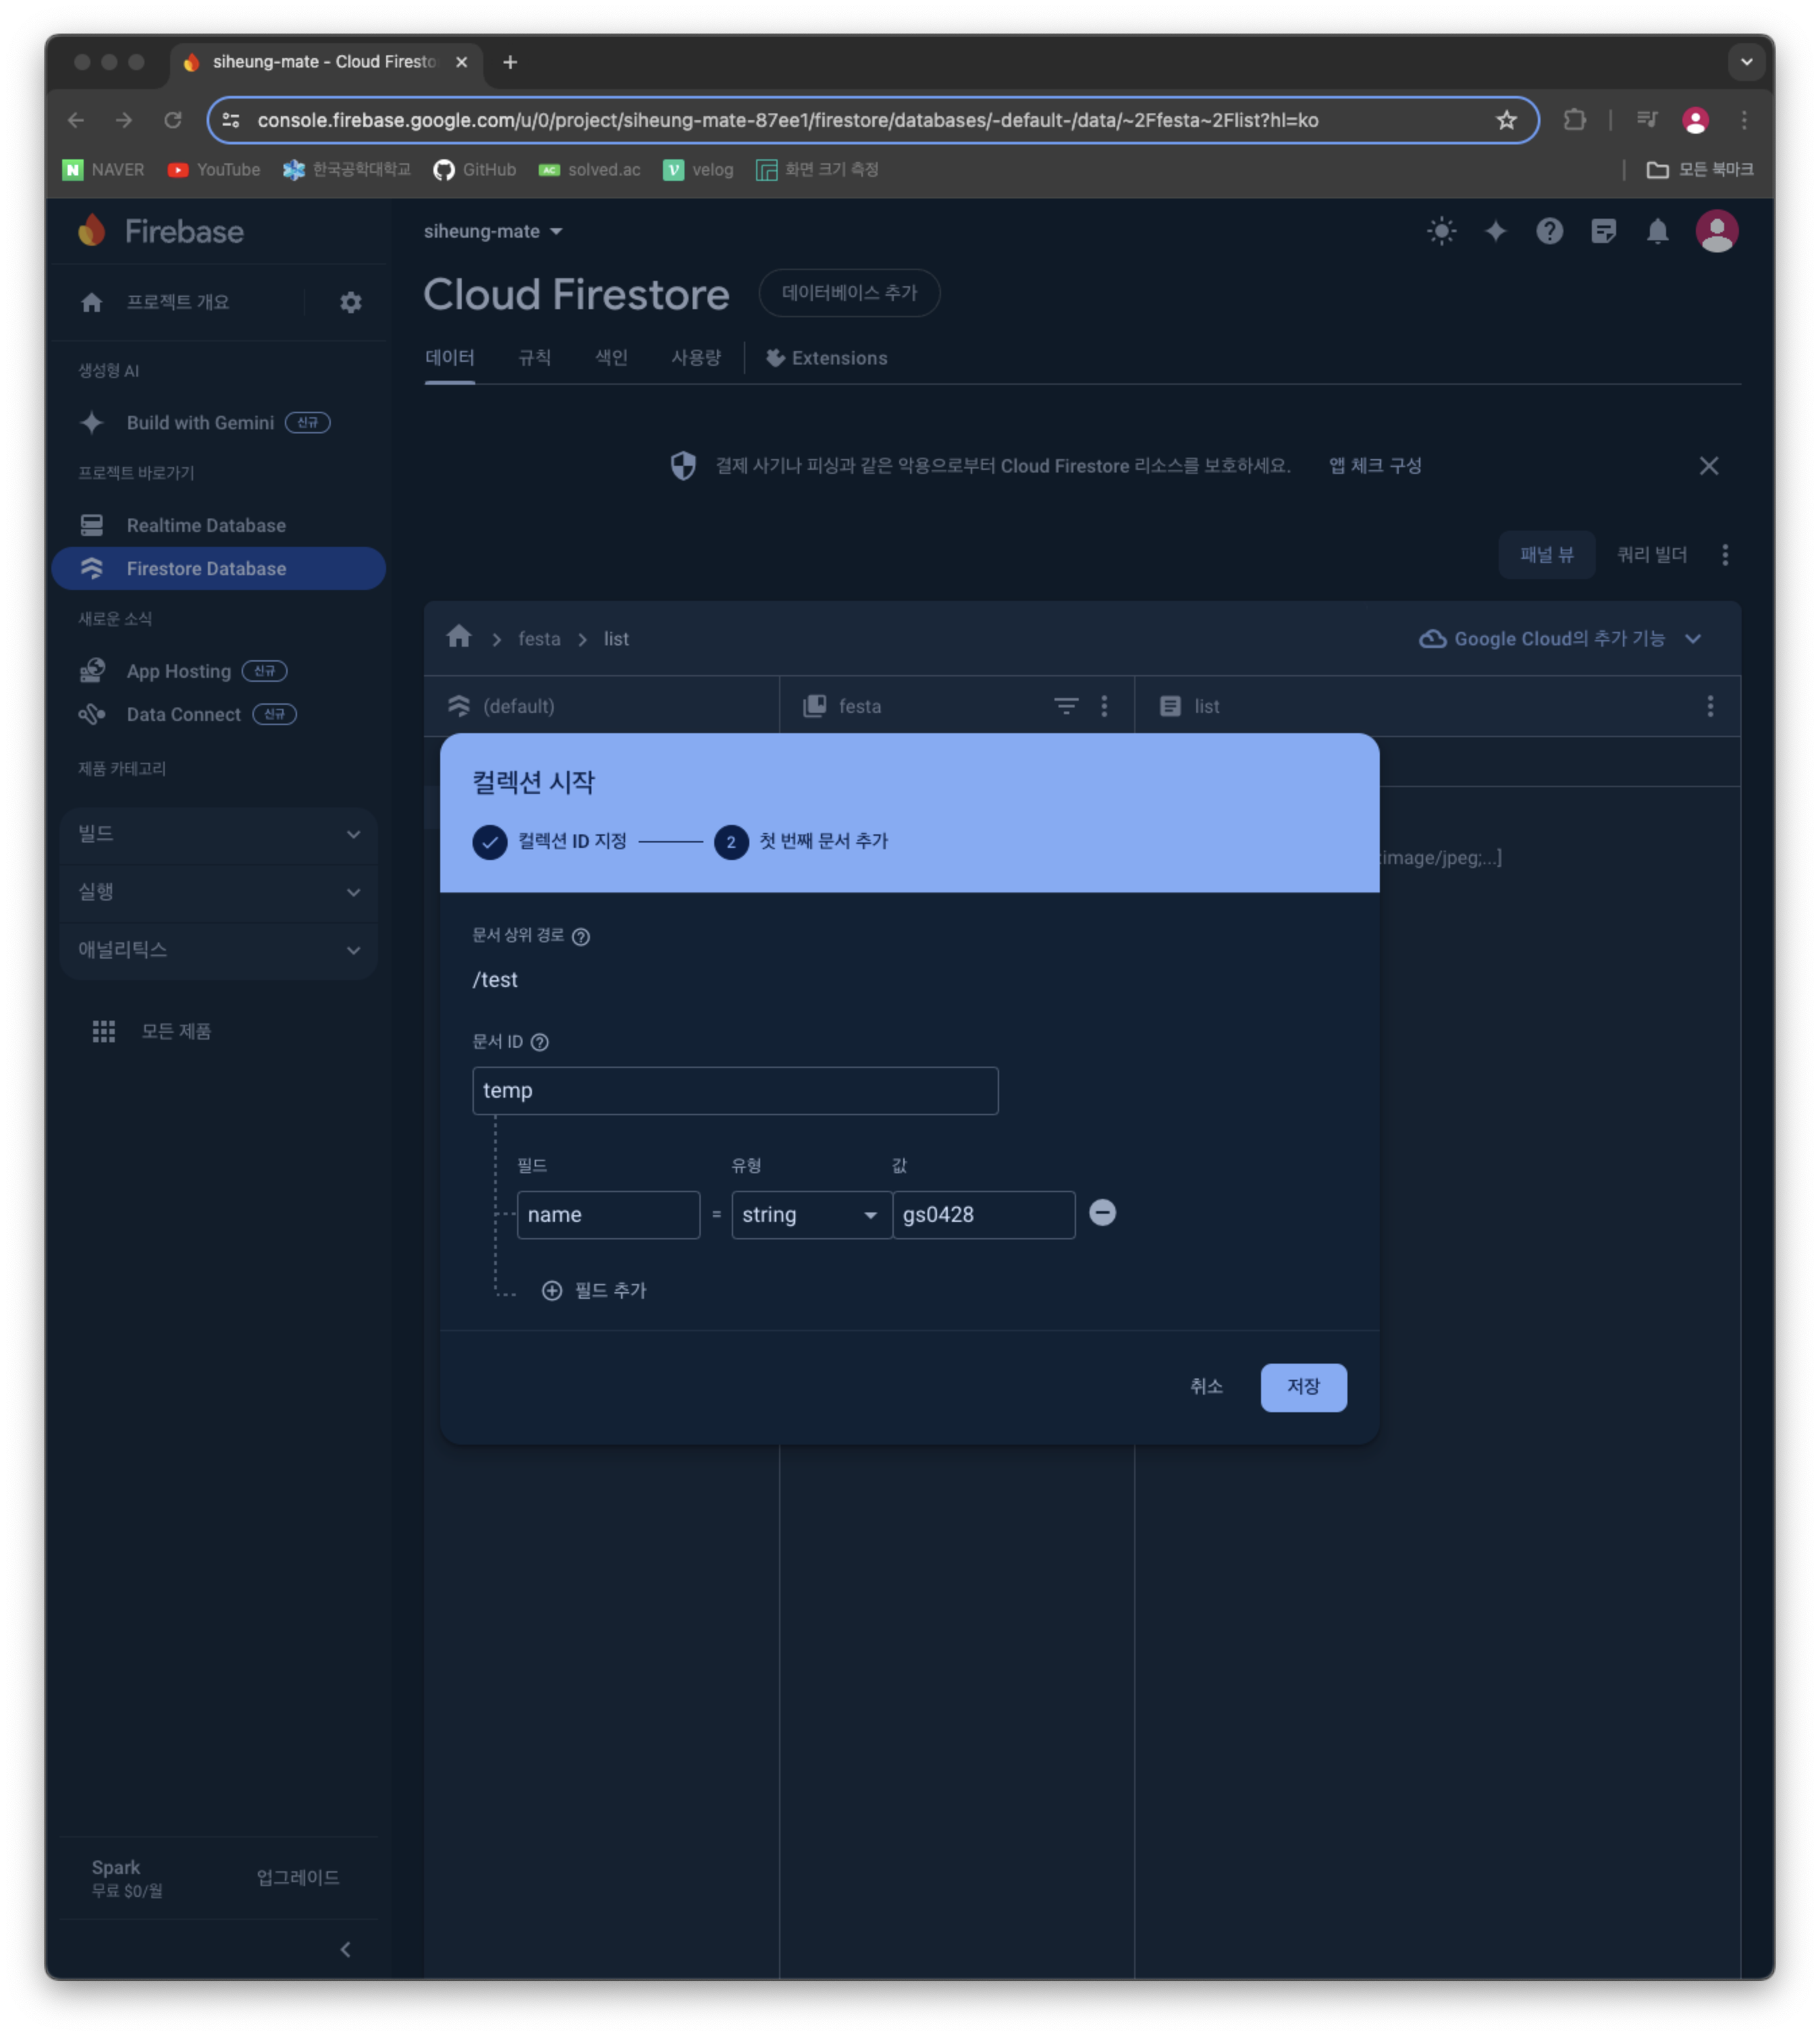Open Gemini sparkle icon in header
Image resolution: width=1820 pixels, height=2036 pixels.
pos(1495,232)
